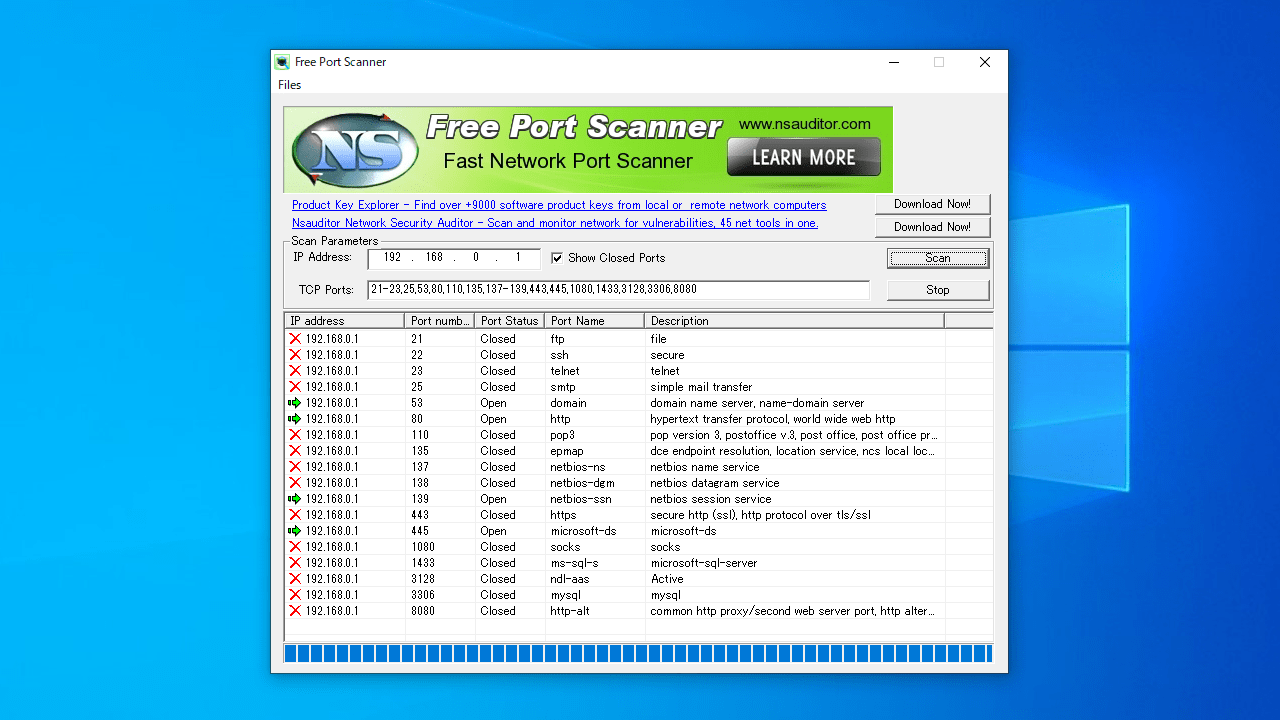Image resolution: width=1280 pixels, height=720 pixels.
Task: Minimize the Free Port Scanner window
Action: [893, 62]
